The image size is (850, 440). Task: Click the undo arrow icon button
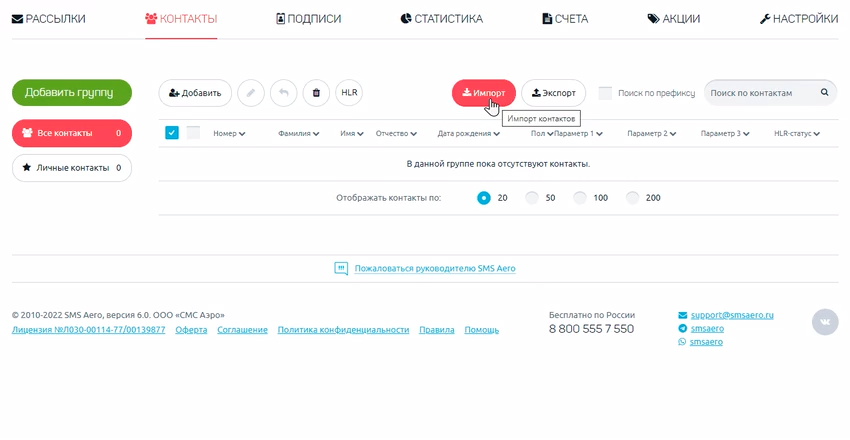[284, 93]
